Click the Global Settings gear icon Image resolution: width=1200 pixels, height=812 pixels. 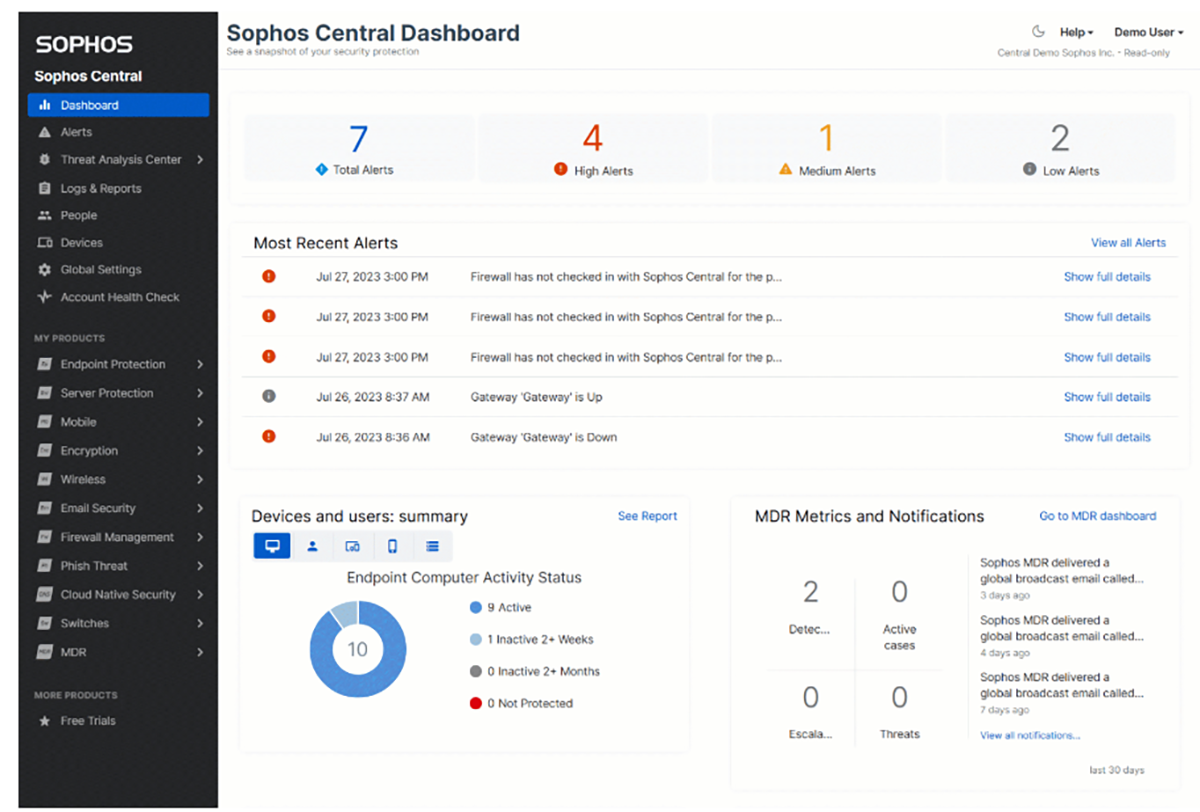[x=44, y=270]
